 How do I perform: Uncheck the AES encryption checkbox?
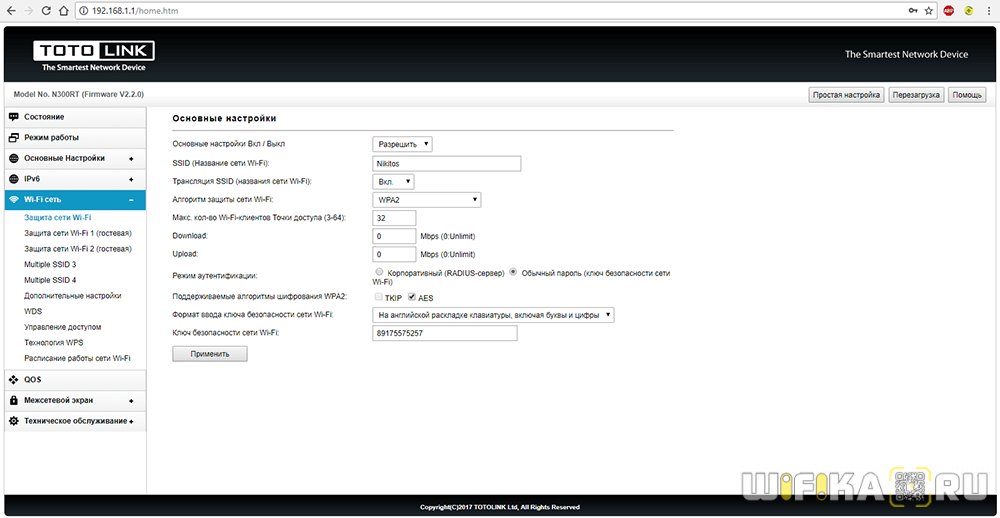[x=412, y=297]
